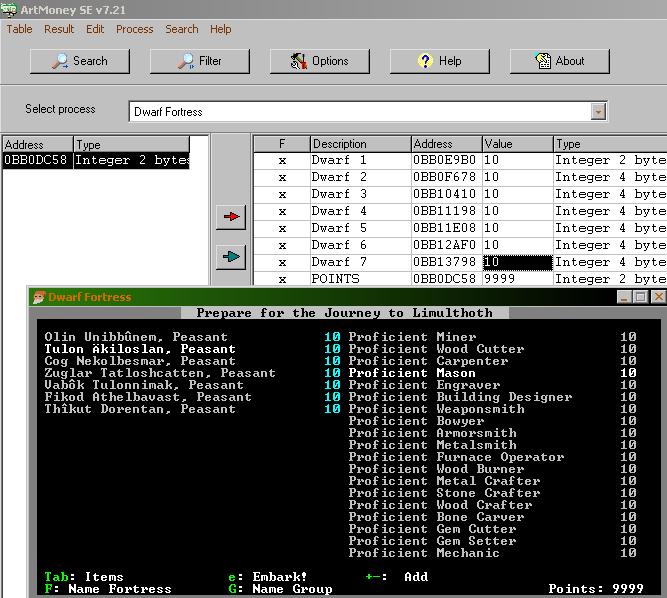Click the Help button with question mark

439,61
